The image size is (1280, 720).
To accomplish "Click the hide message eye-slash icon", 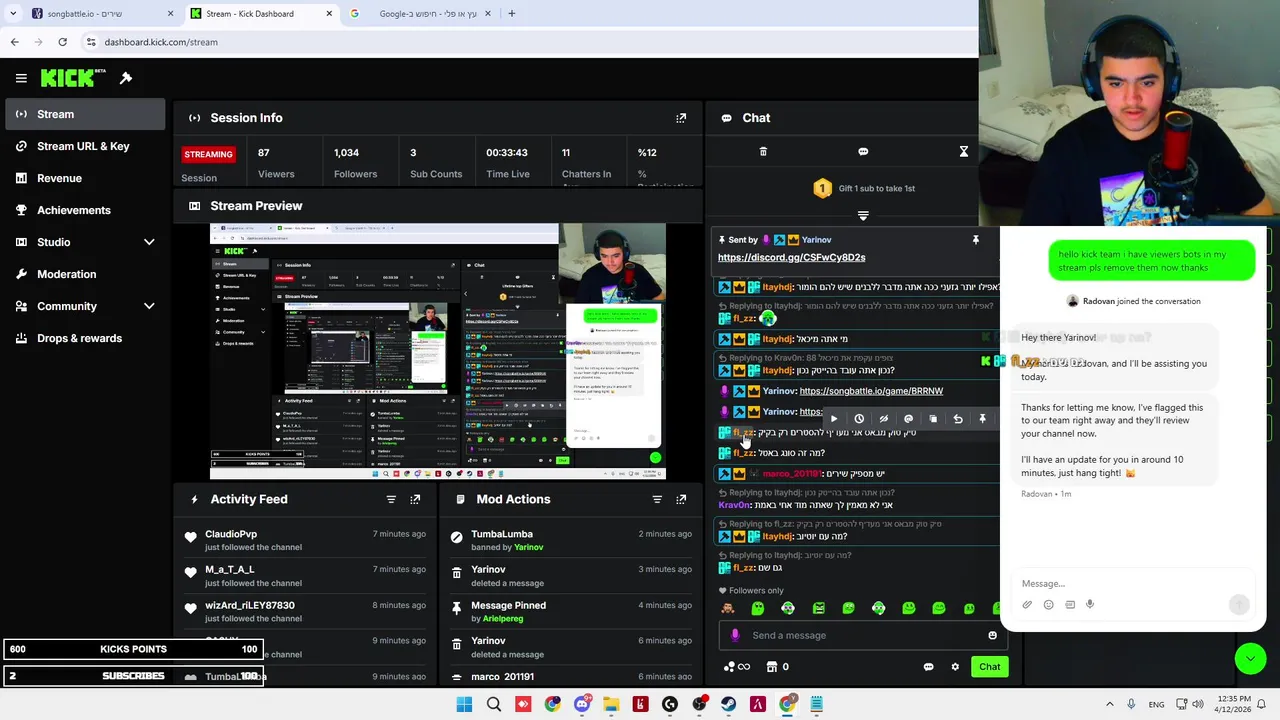I will coord(883,419).
